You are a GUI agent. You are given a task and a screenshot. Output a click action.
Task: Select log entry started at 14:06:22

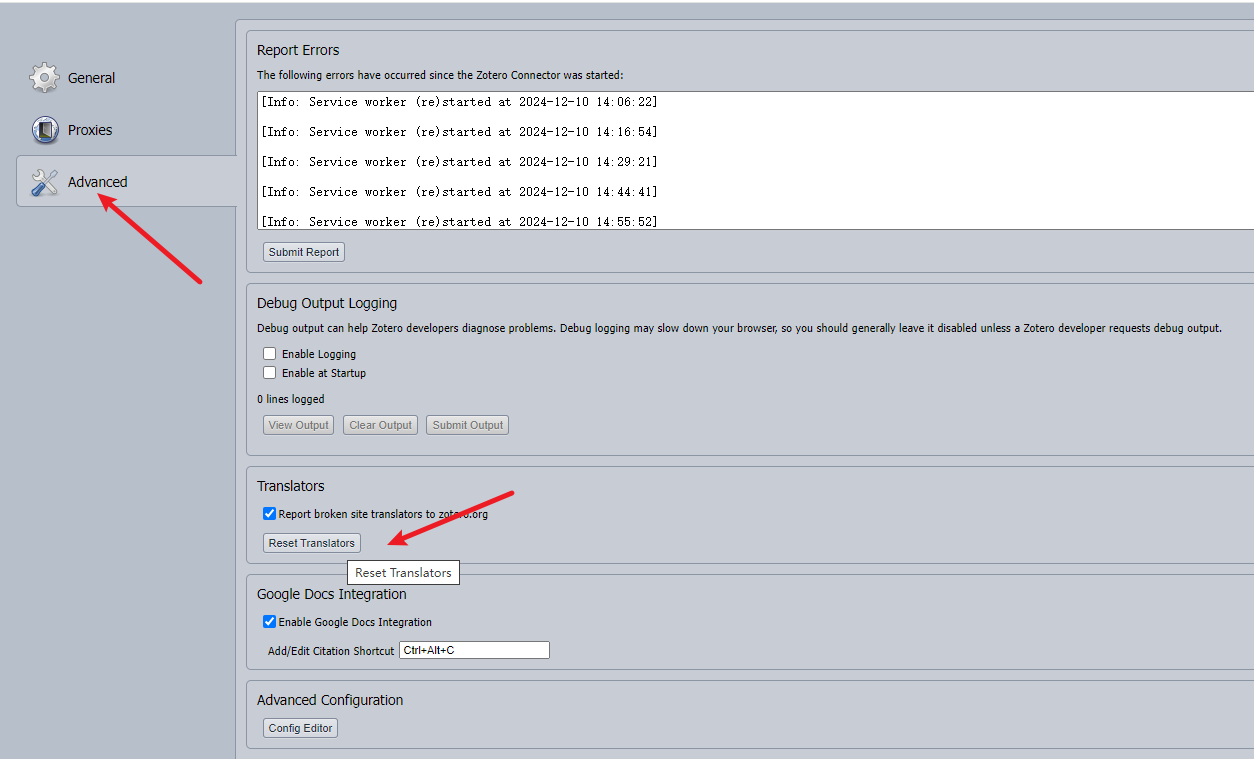point(459,102)
